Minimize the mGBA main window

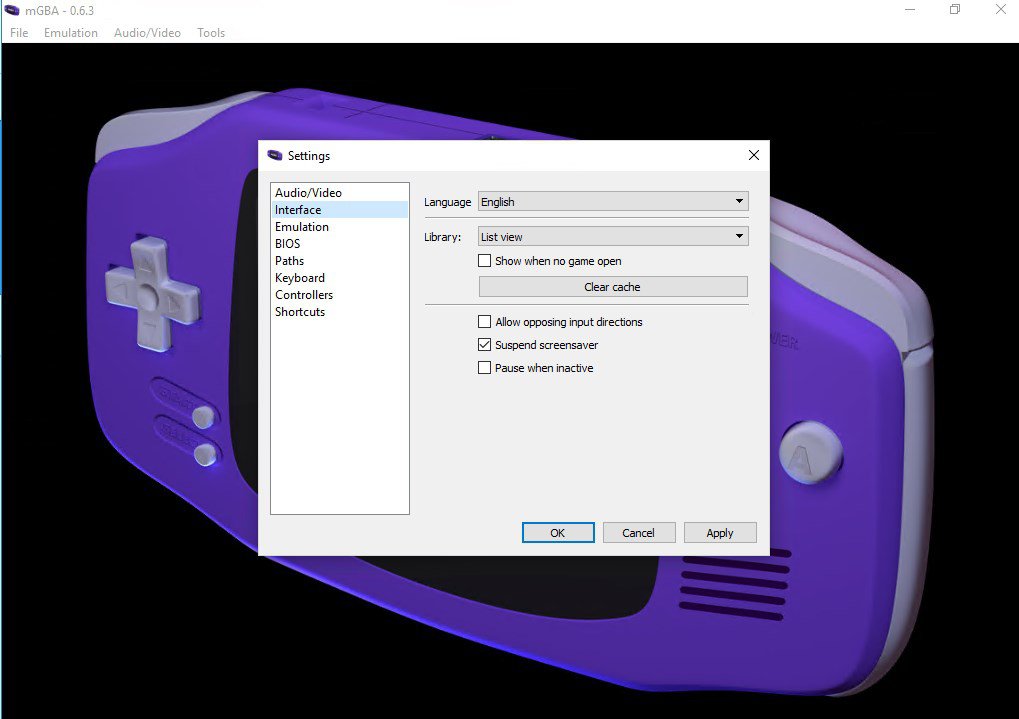[910, 10]
